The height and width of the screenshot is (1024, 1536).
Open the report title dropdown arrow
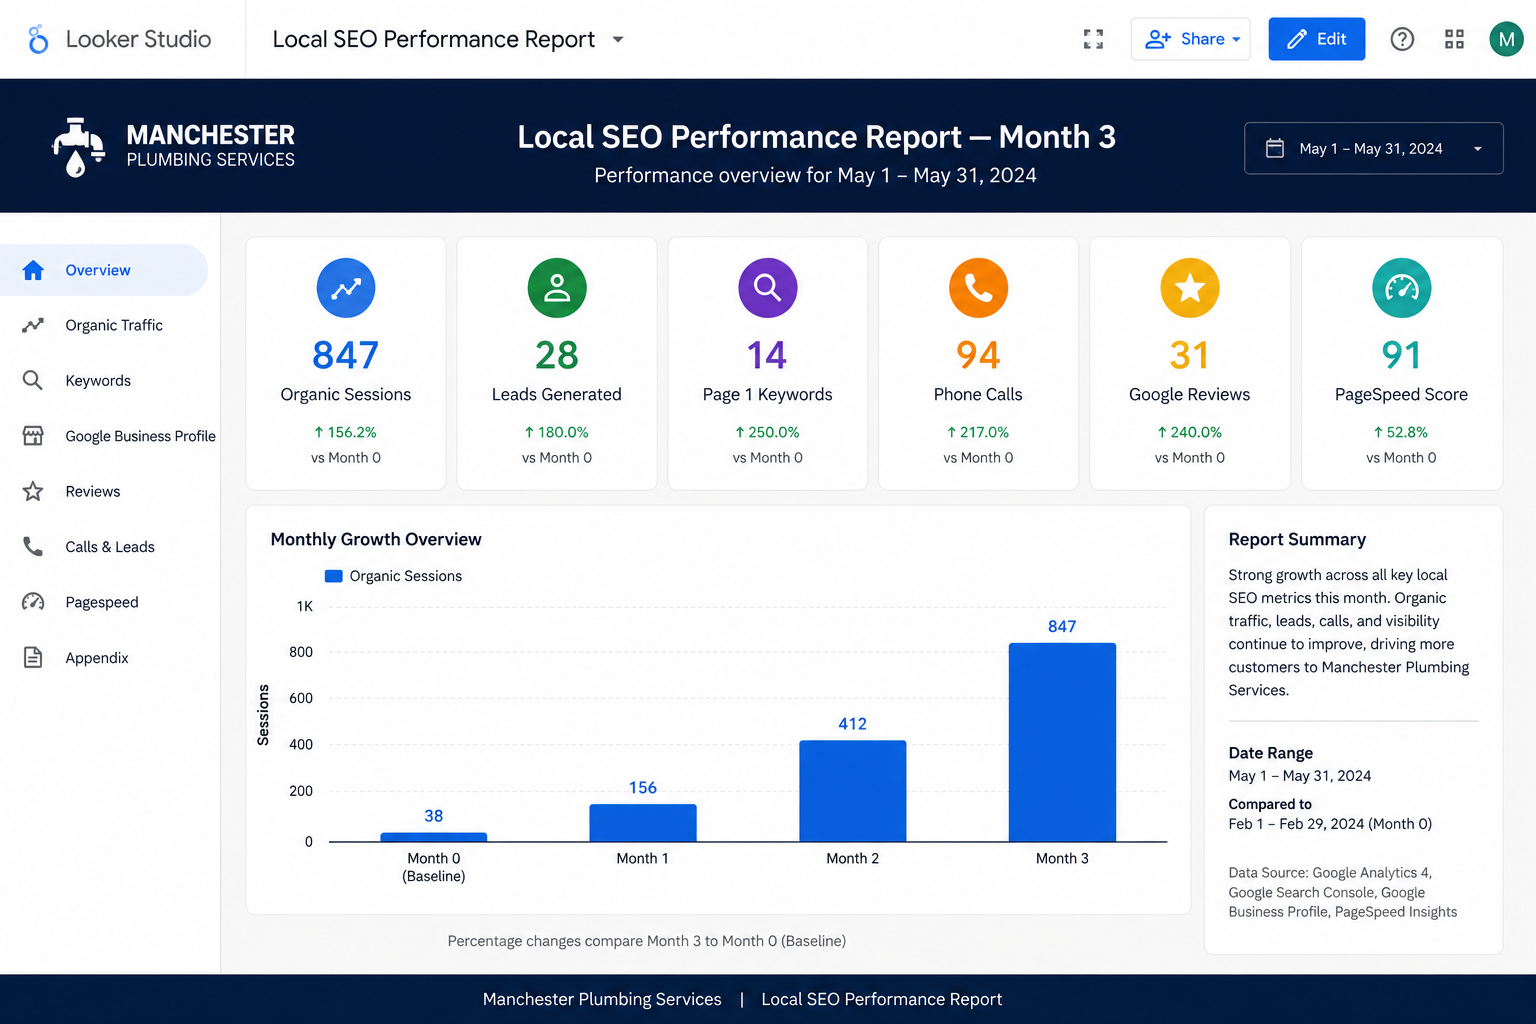coord(618,39)
